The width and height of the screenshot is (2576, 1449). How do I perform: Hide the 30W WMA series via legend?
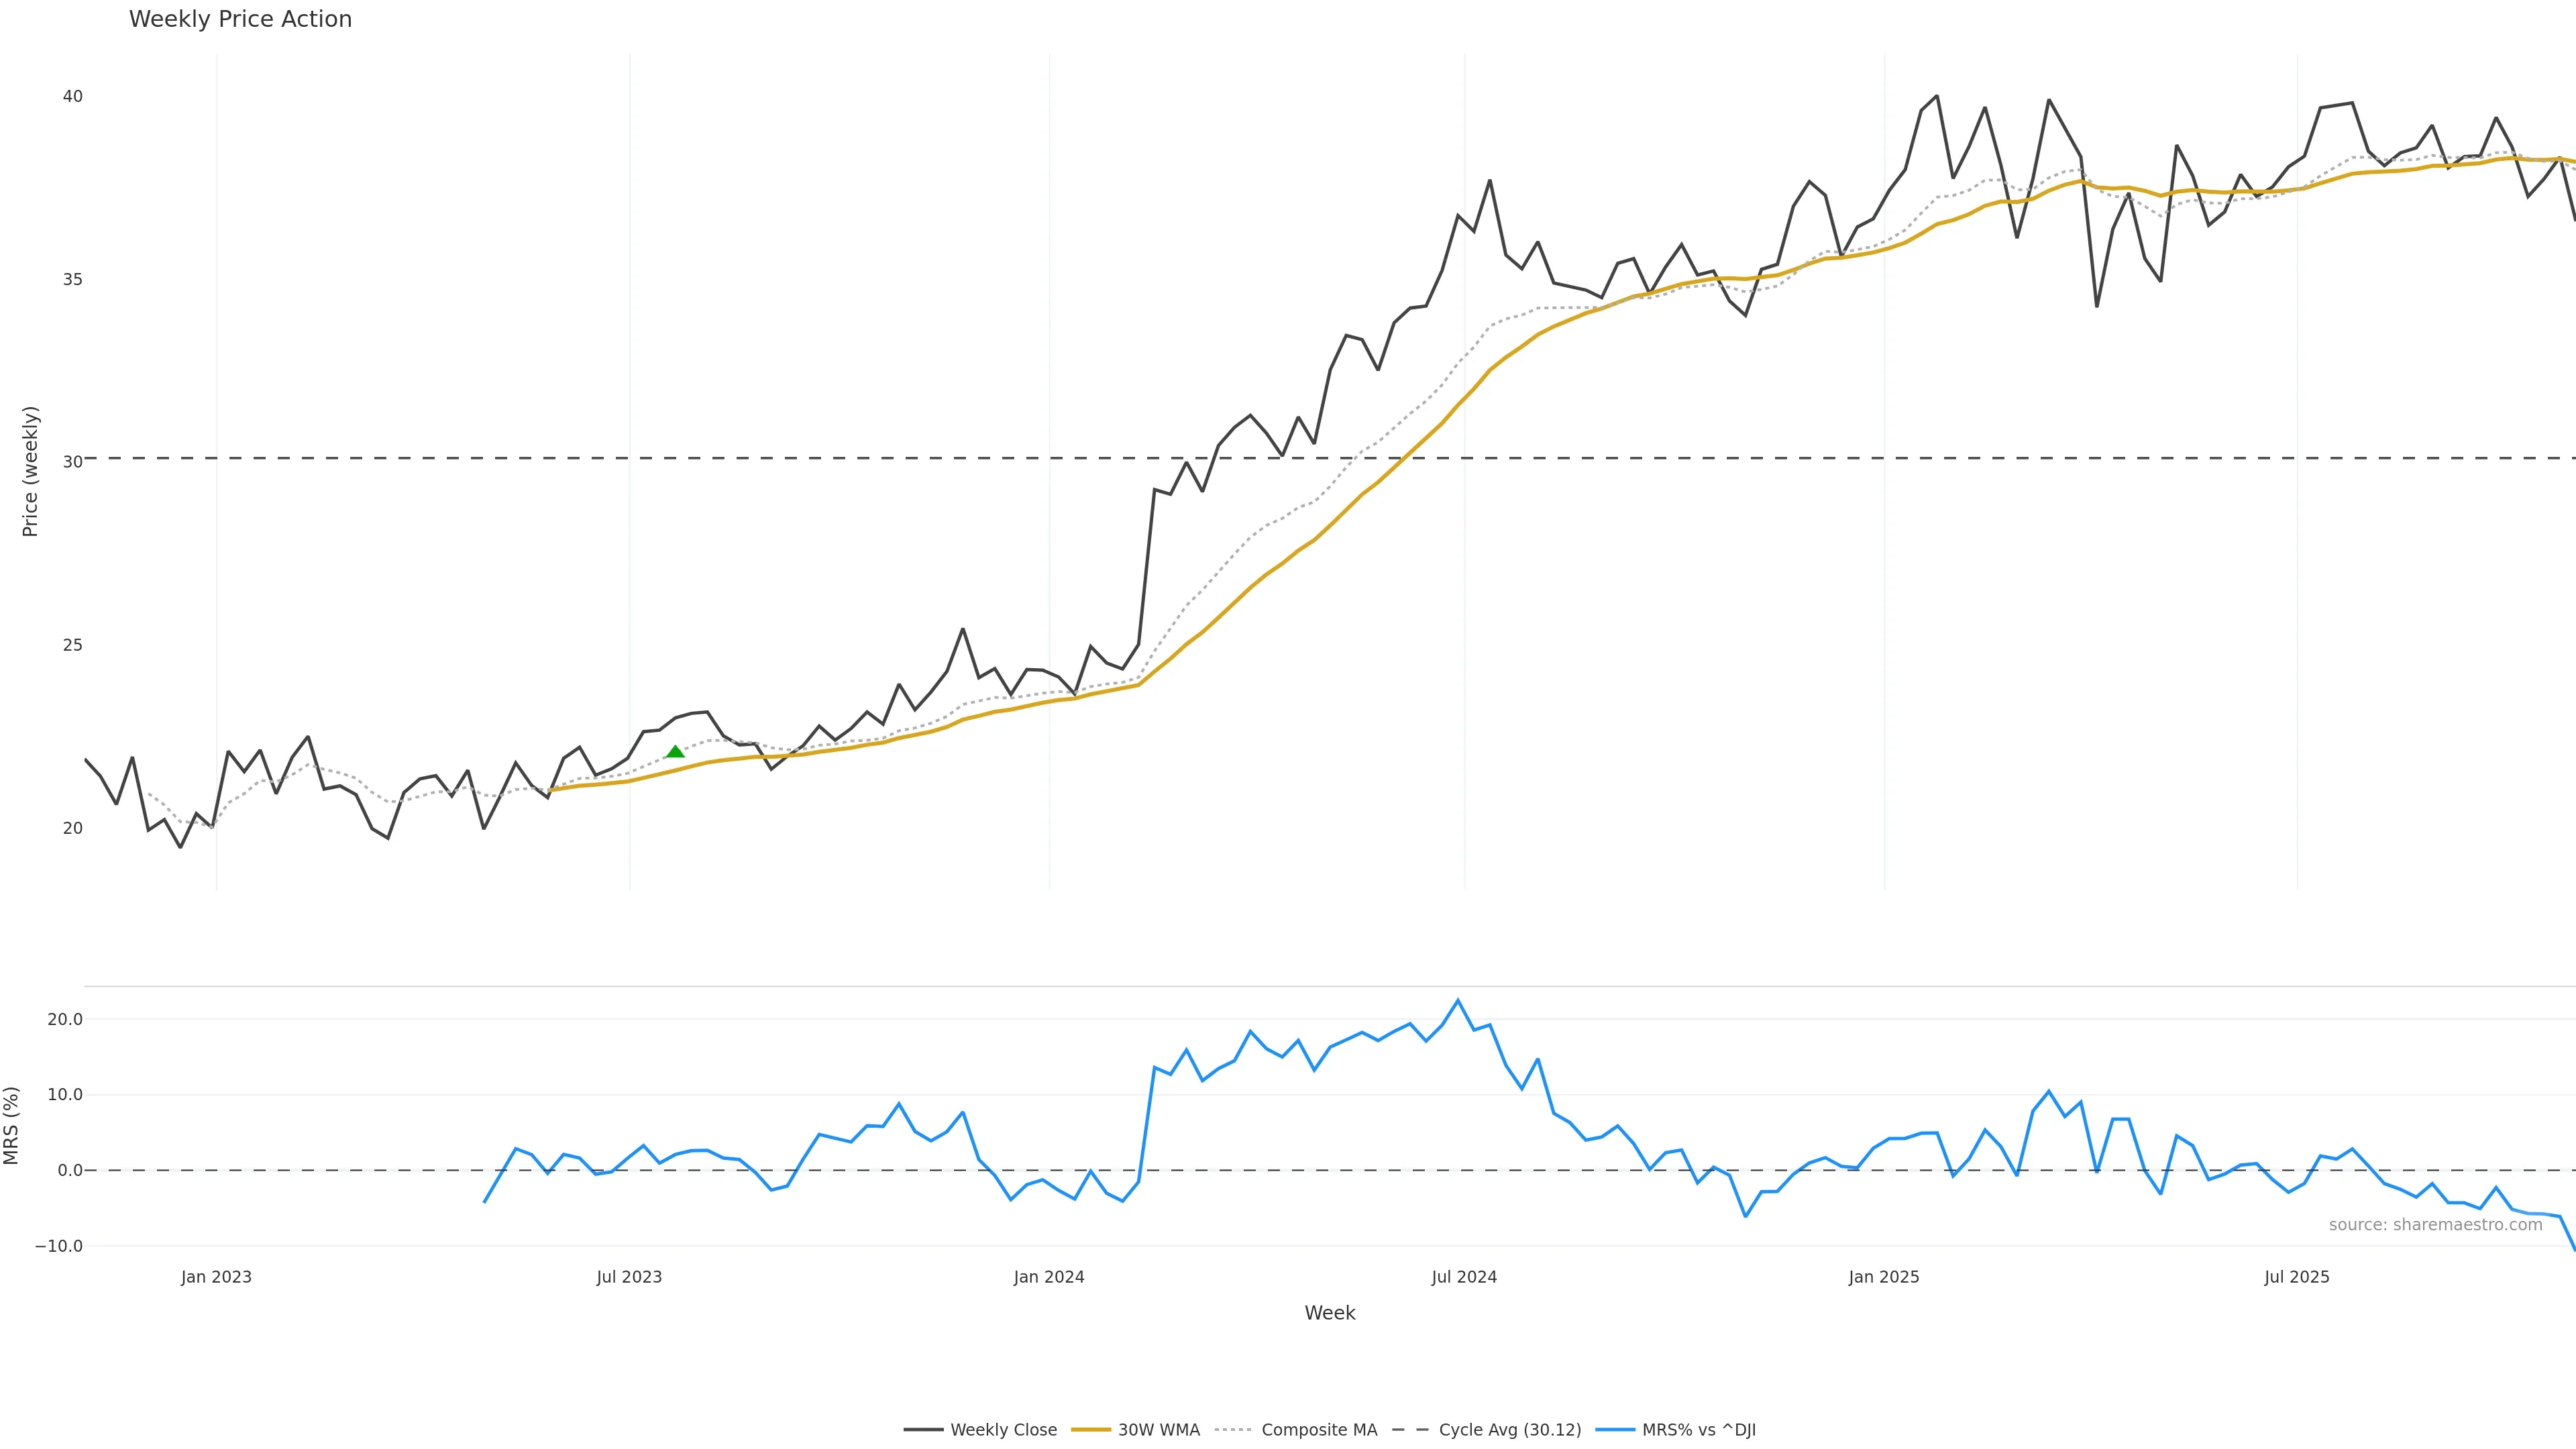[x=1158, y=1430]
